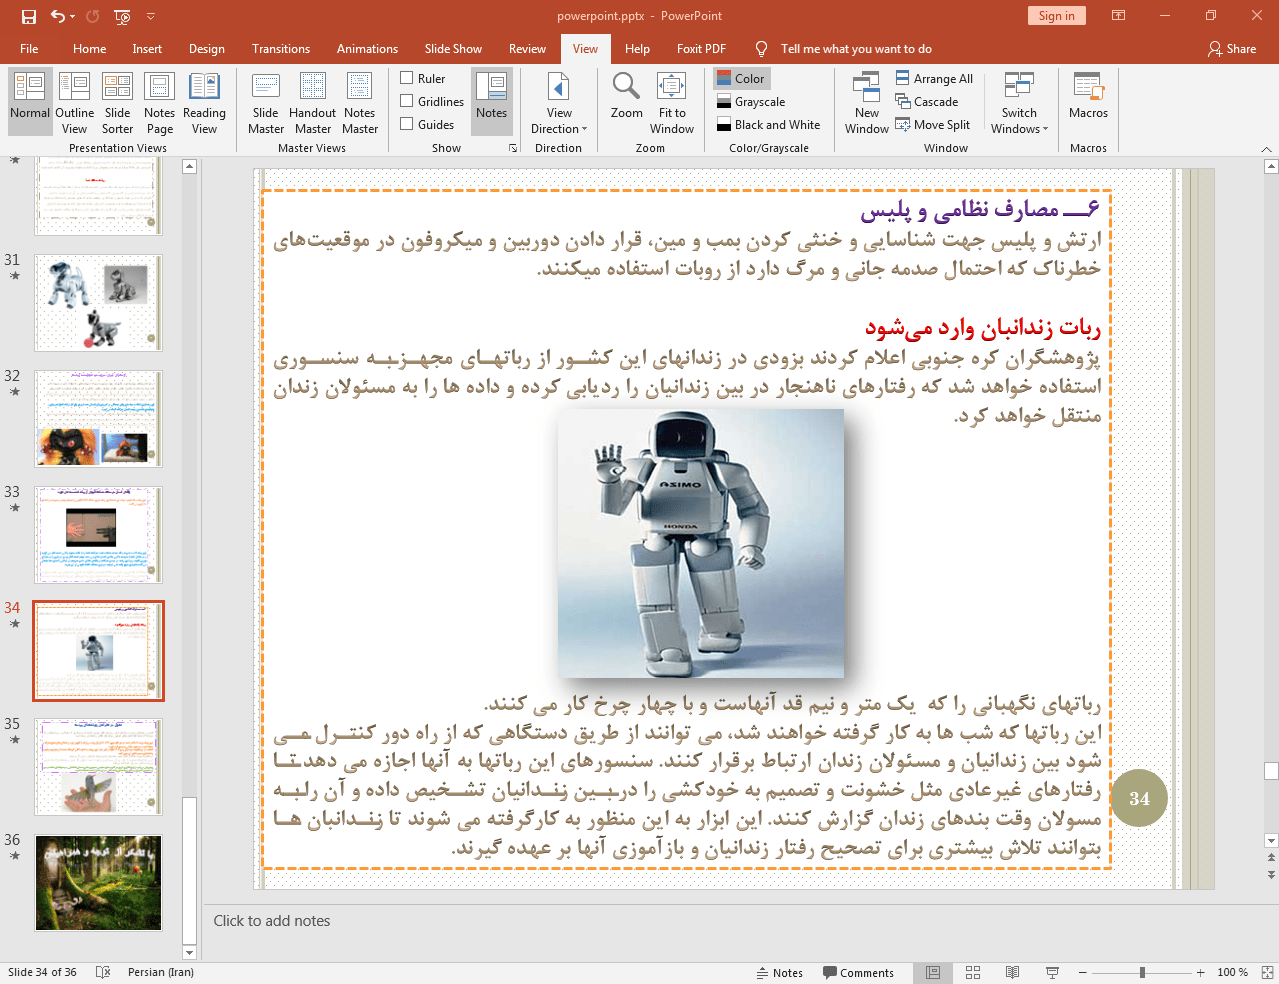Switch to Black and White mode
Screen dimensions: 1279x984
coord(769,125)
